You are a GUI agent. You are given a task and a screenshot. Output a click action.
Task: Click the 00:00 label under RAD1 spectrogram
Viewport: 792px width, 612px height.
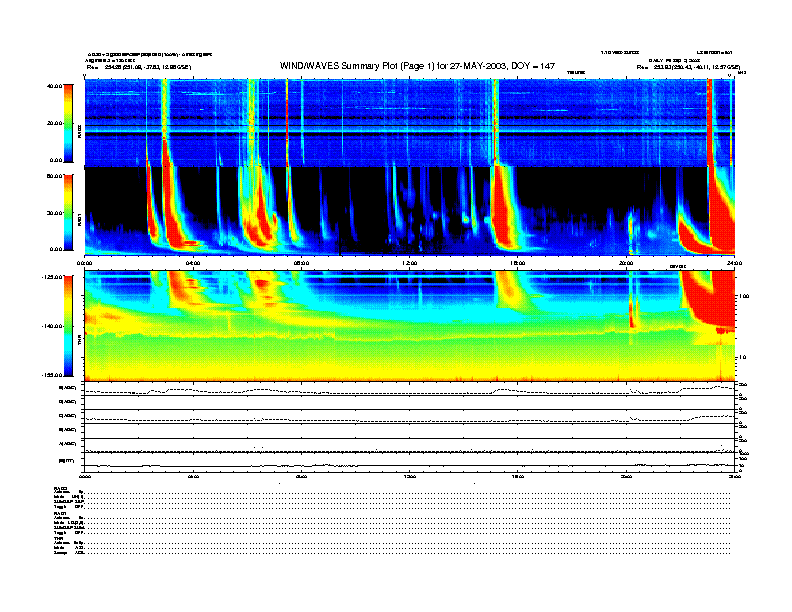[84, 263]
